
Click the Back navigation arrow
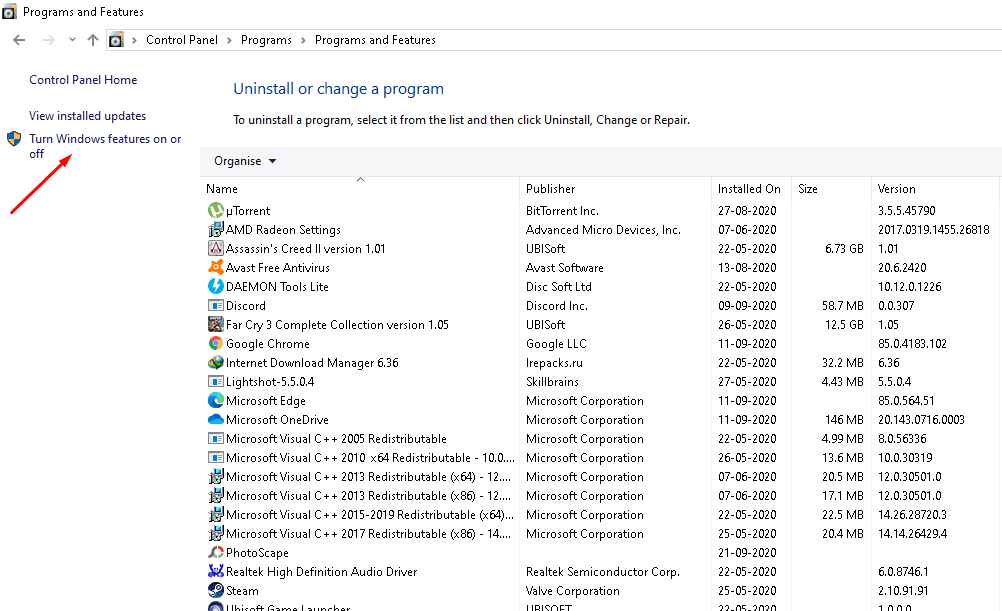(19, 40)
